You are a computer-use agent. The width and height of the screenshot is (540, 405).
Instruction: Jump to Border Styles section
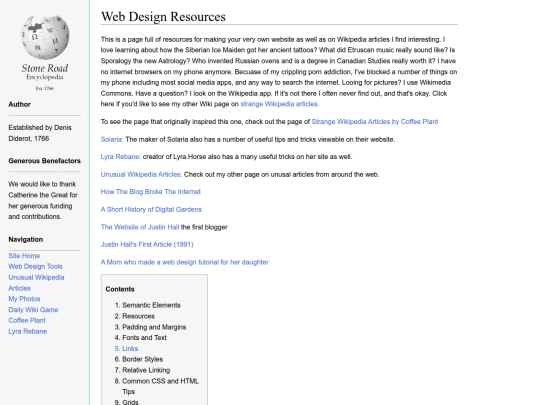pyautogui.click(x=143, y=359)
